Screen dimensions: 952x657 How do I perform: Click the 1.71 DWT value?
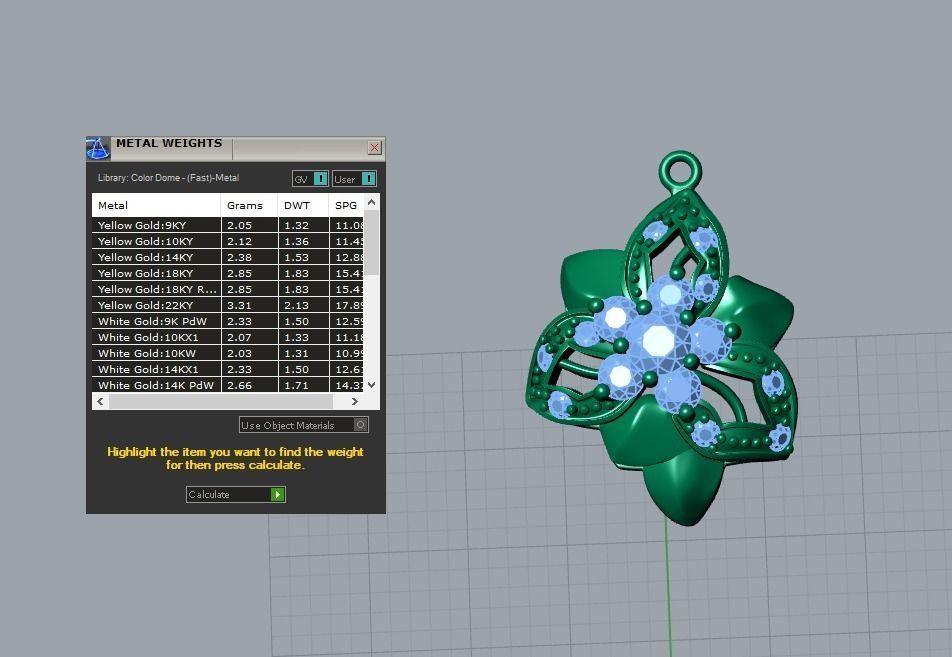296,385
